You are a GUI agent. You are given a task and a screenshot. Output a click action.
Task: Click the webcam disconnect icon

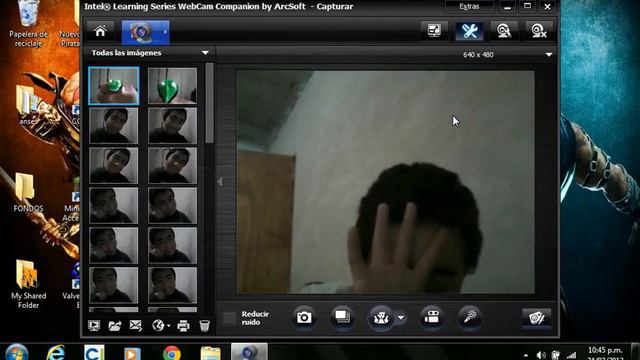coord(539,31)
